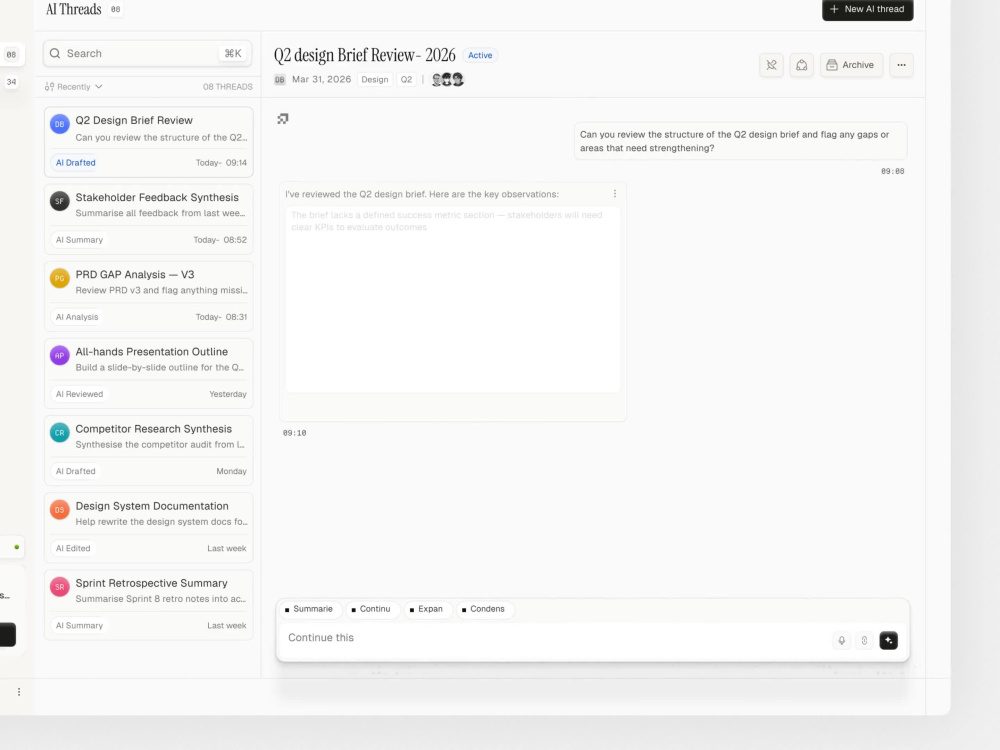
Task: Select the Design tag in the thread header
Action: (x=374, y=80)
